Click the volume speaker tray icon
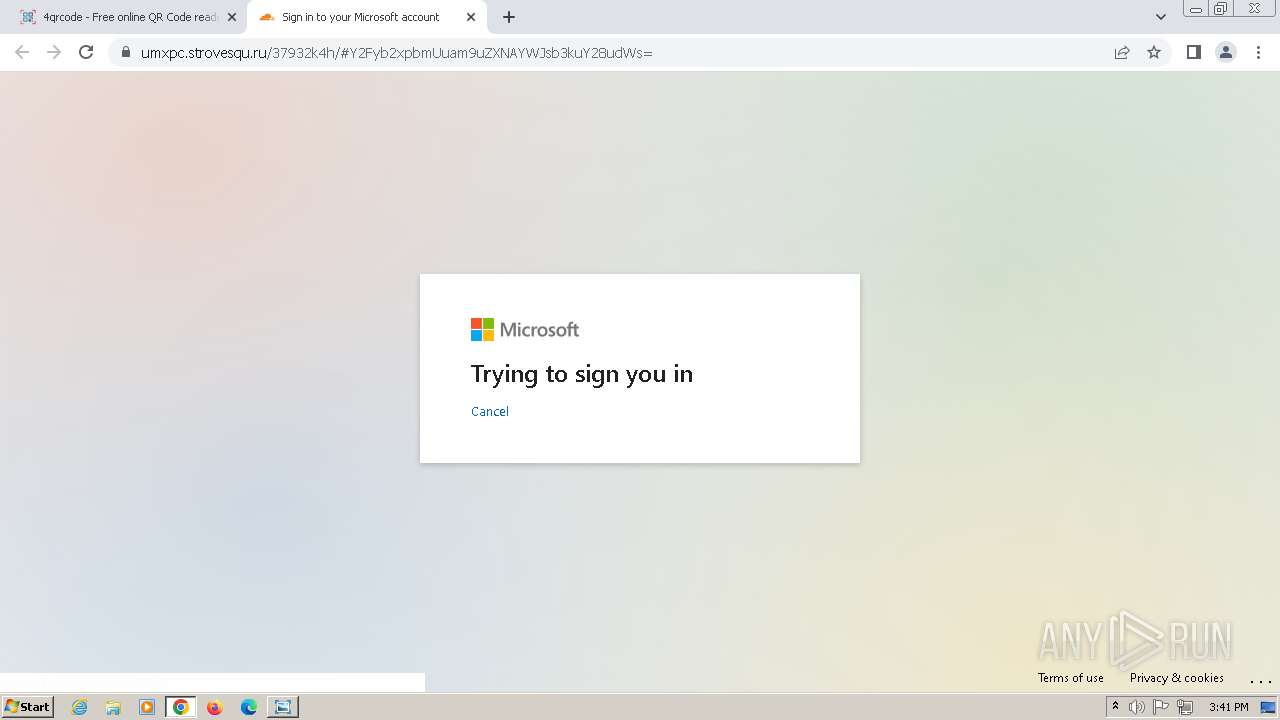 (1137, 707)
